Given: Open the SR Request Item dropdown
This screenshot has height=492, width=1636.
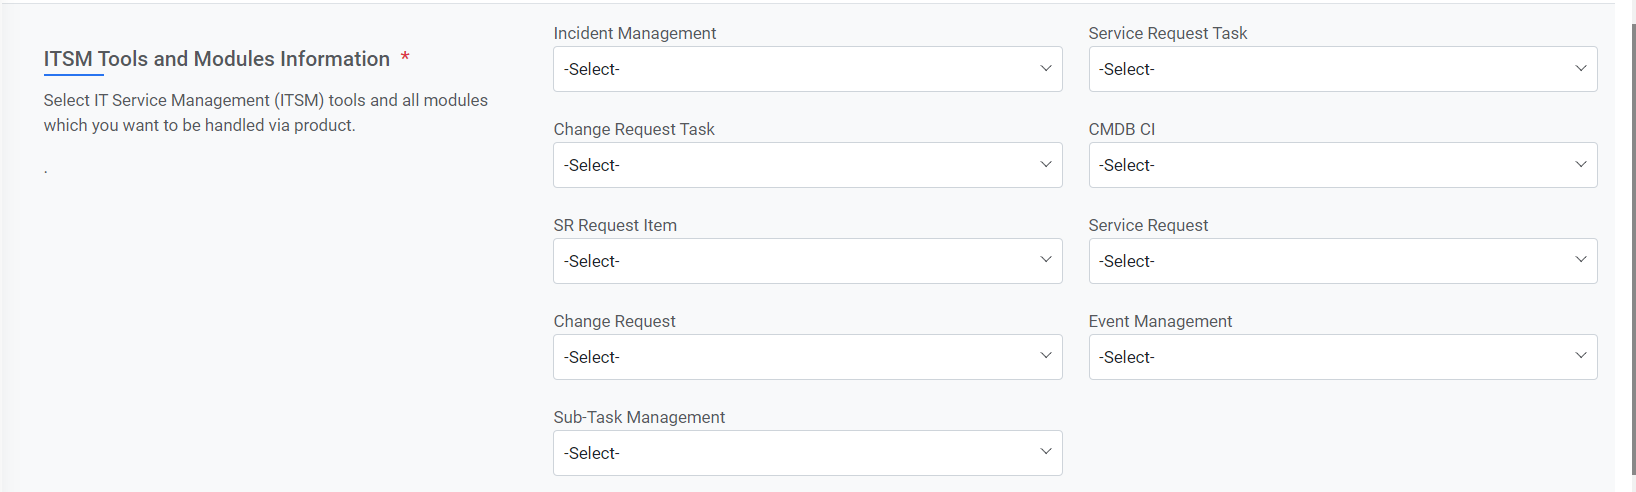Looking at the screenshot, I should [806, 261].
